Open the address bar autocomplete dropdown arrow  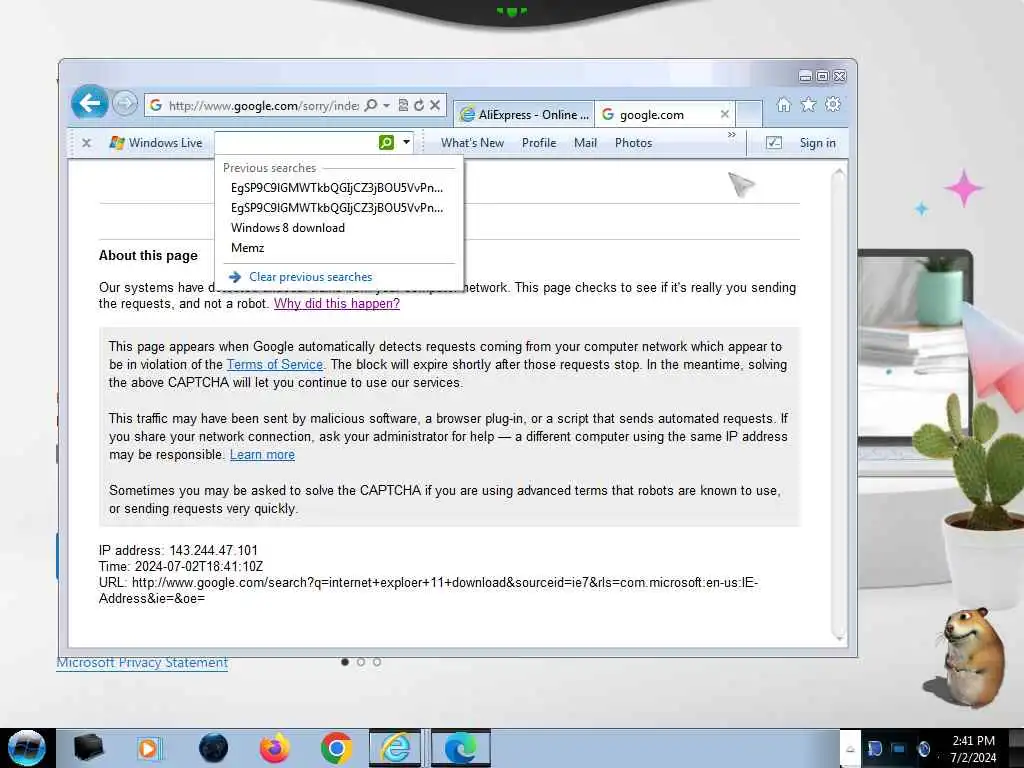[x=387, y=105]
